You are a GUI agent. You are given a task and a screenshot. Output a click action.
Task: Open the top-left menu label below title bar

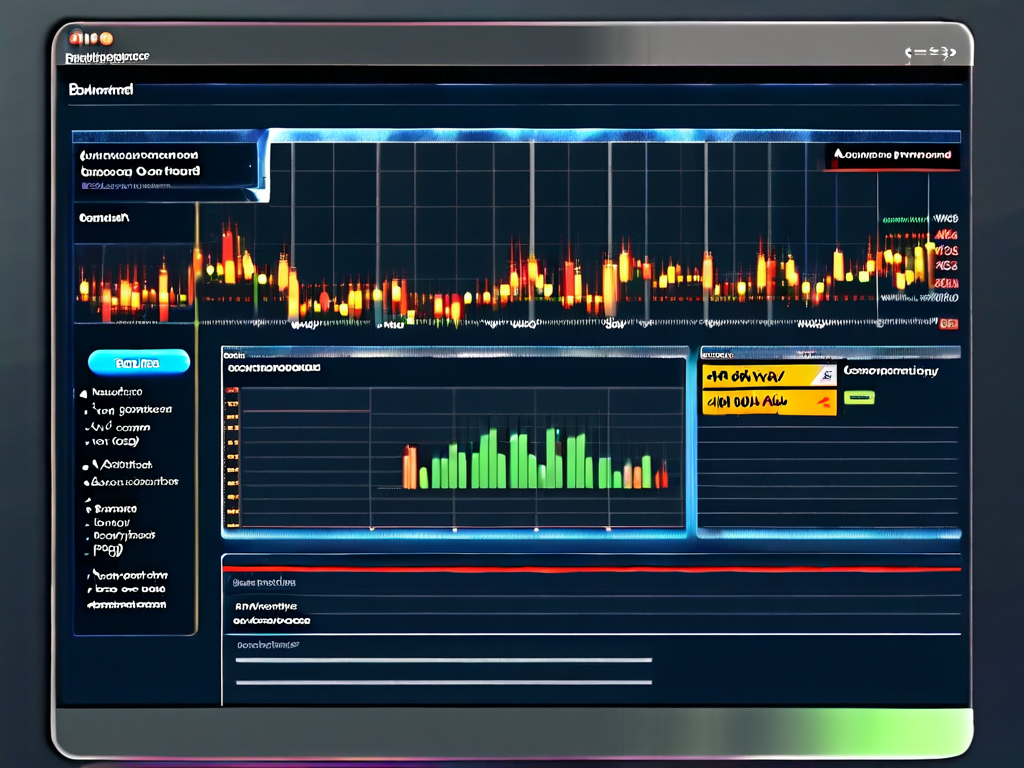point(101,90)
